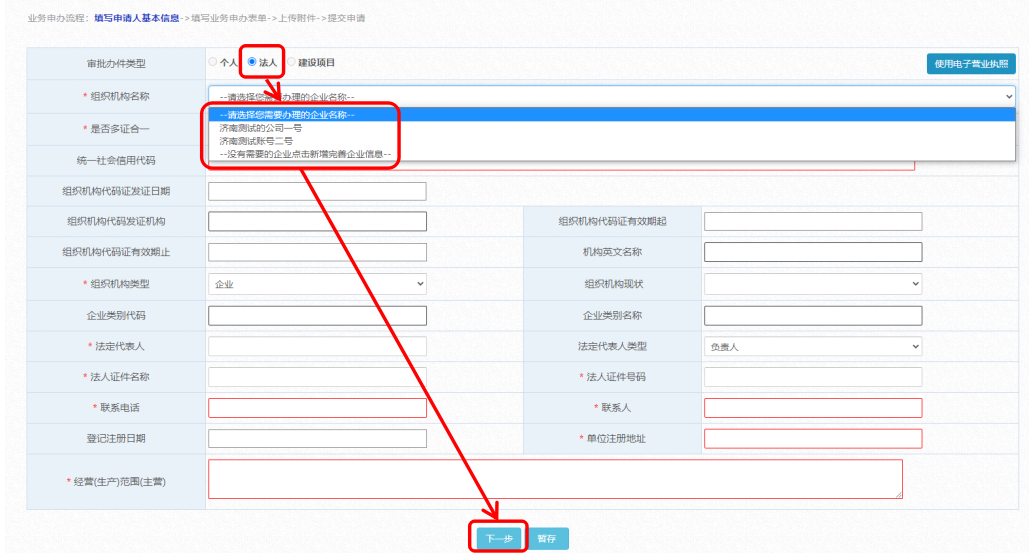Image resolution: width=1029 pixels, height=553 pixels.
Task: Click the 机构英文名称 input field
Action: [813, 252]
